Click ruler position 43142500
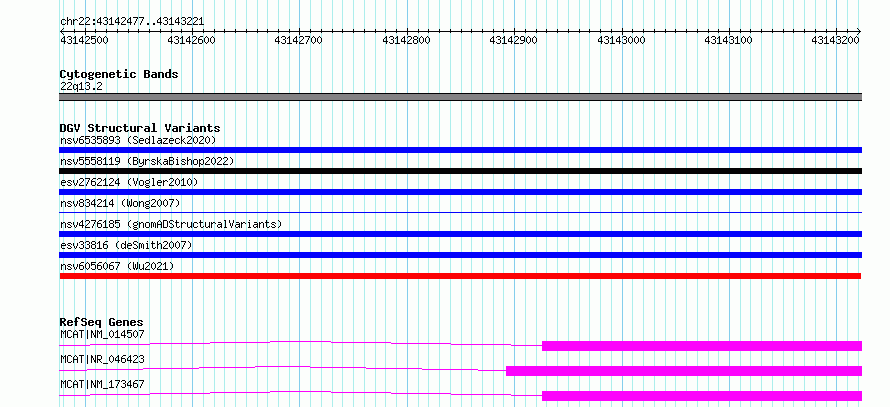Viewport: 890px width, 407px height. tap(84, 40)
